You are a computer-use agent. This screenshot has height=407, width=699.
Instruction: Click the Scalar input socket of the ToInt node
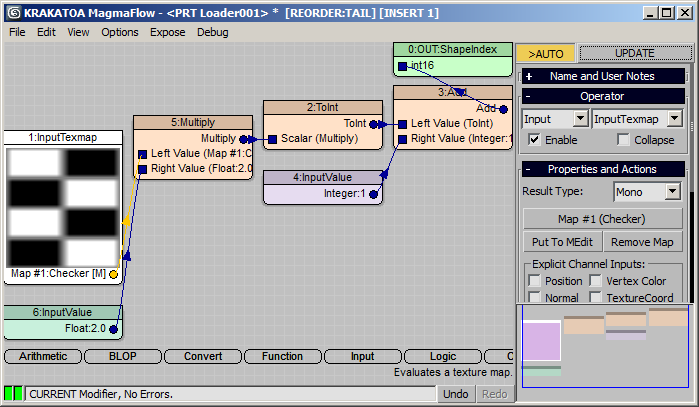pyautogui.click(x=272, y=139)
